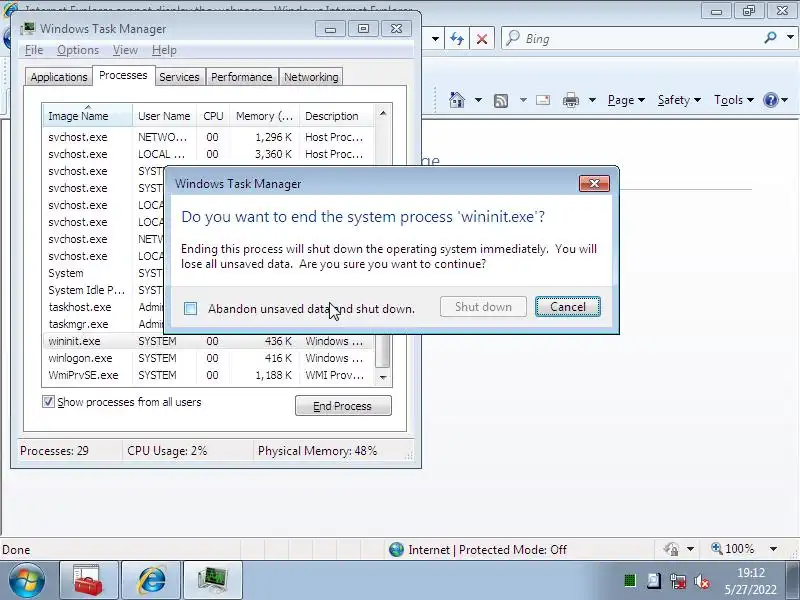Image resolution: width=800 pixels, height=600 pixels.
Task: Expand the Print dropdown arrow
Action: point(592,100)
